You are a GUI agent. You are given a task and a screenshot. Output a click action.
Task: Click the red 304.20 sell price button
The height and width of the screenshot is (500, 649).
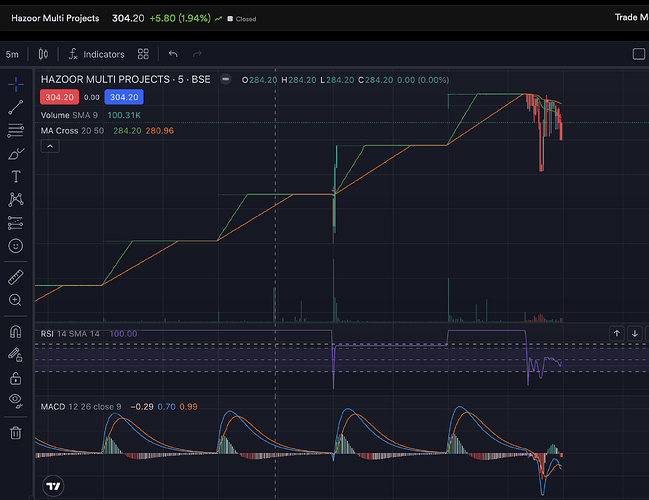(59, 97)
